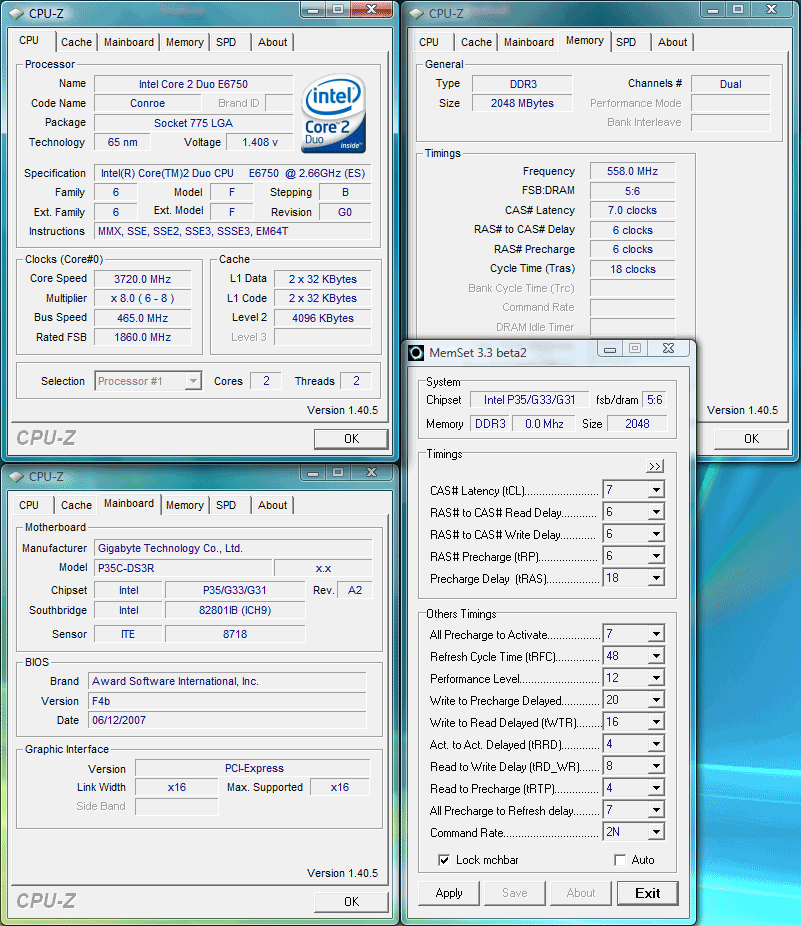The image size is (801, 926).
Task: Open the Performance Level dropdown
Action: 655,679
